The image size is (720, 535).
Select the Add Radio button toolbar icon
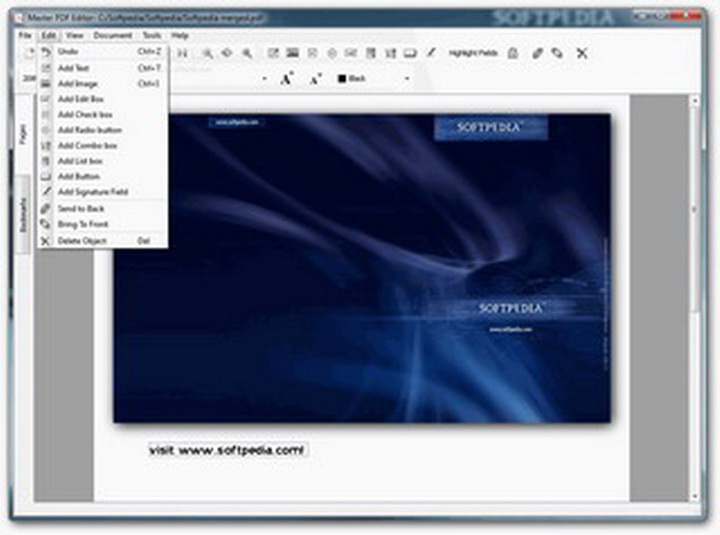click(x=332, y=53)
